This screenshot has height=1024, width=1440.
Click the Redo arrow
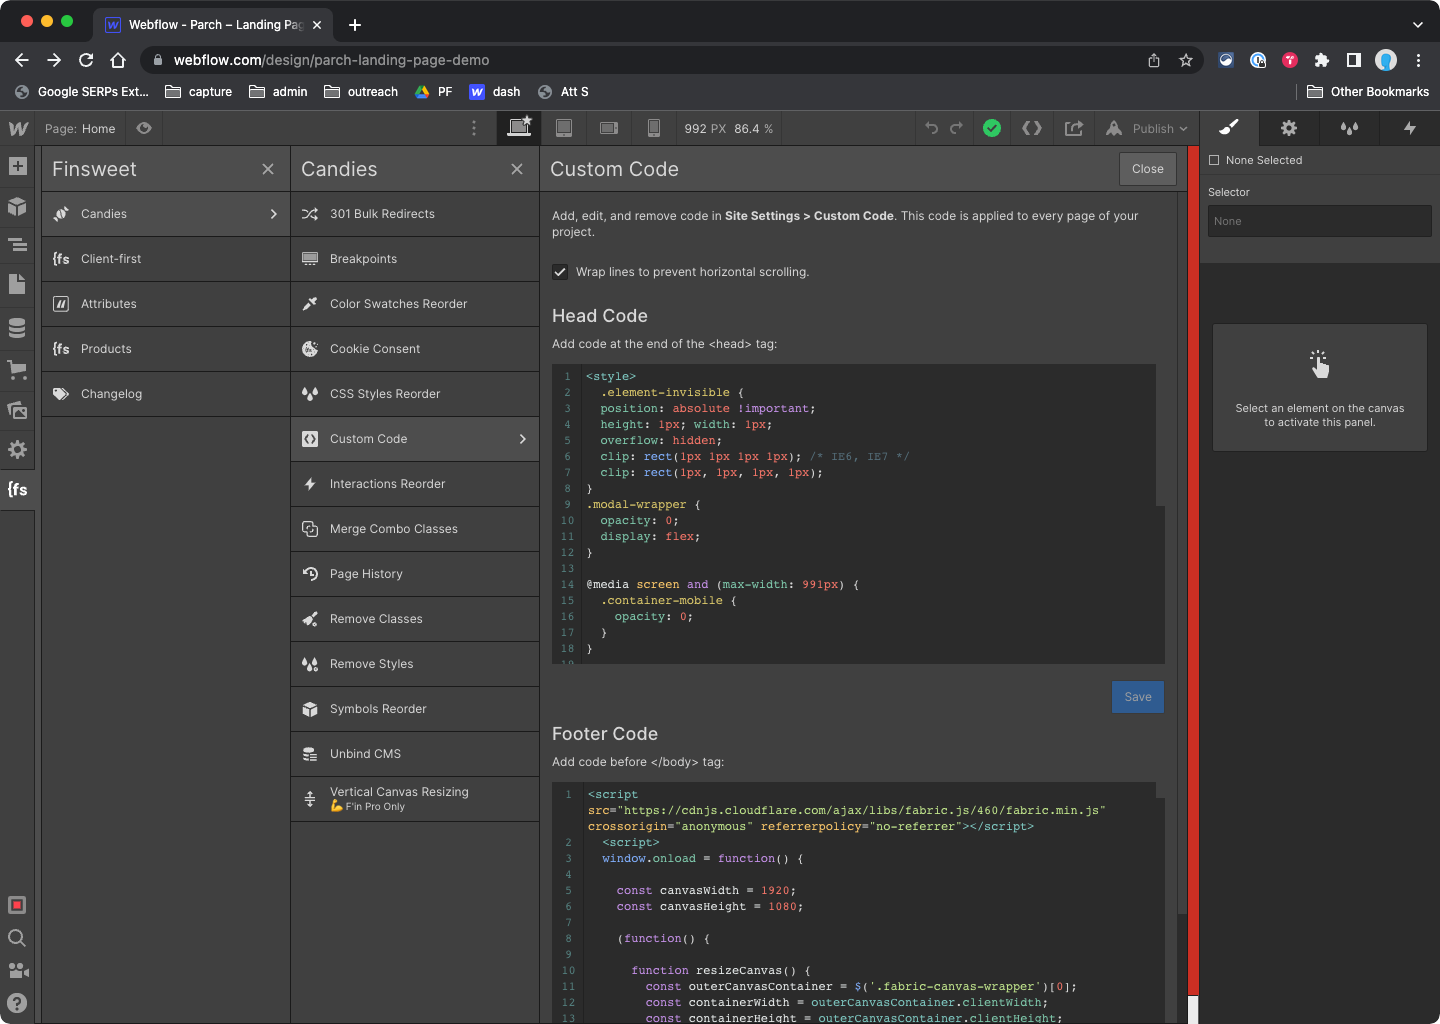[x=957, y=128]
